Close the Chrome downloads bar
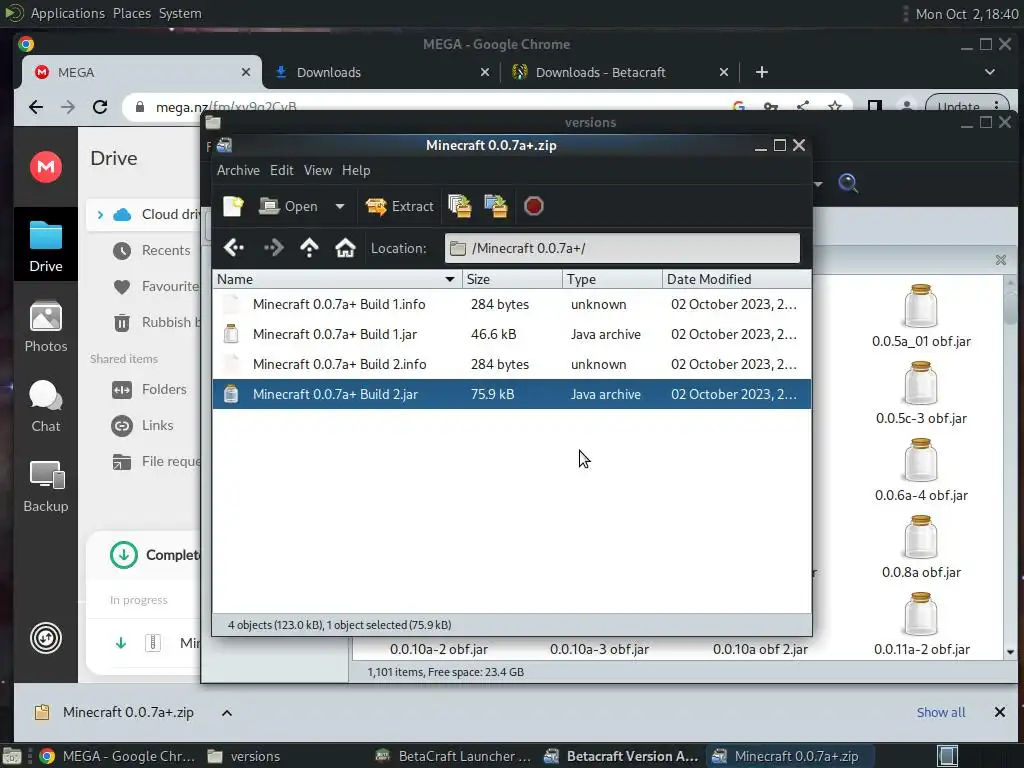The width and height of the screenshot is (1024, 768). coord(1000,712)
